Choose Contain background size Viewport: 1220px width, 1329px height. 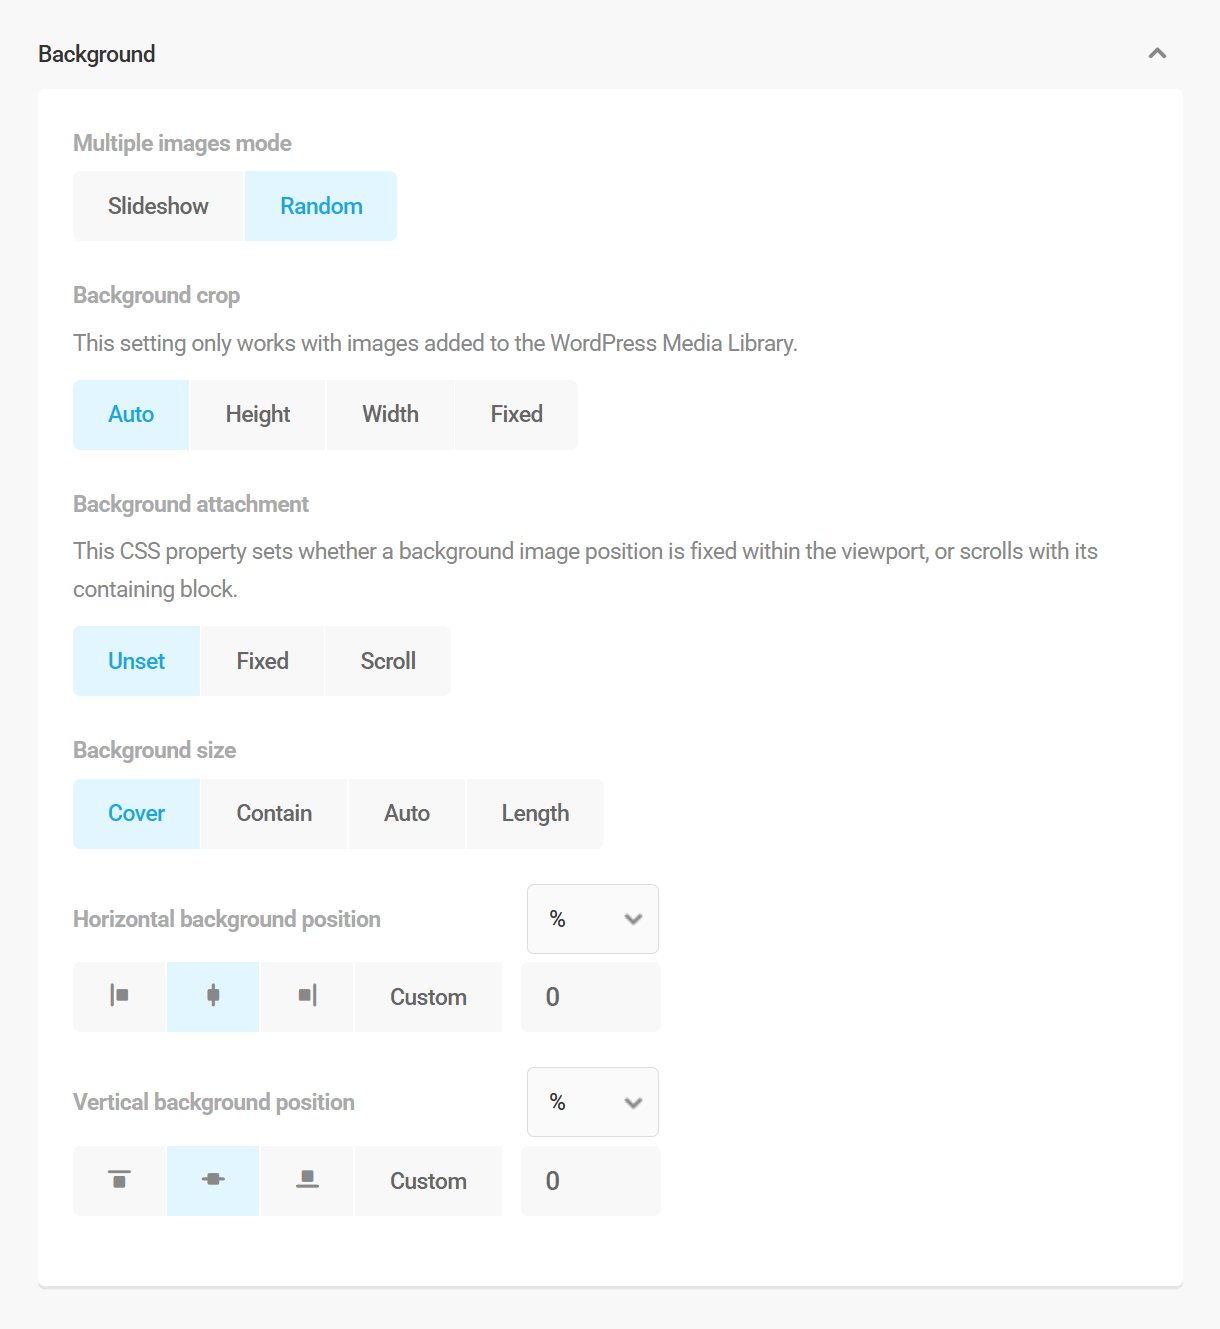(273, 813)
